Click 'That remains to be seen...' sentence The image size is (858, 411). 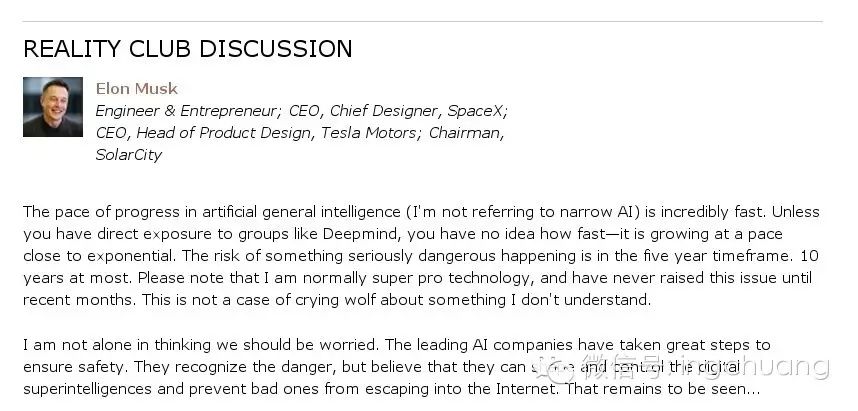[662, 389]
